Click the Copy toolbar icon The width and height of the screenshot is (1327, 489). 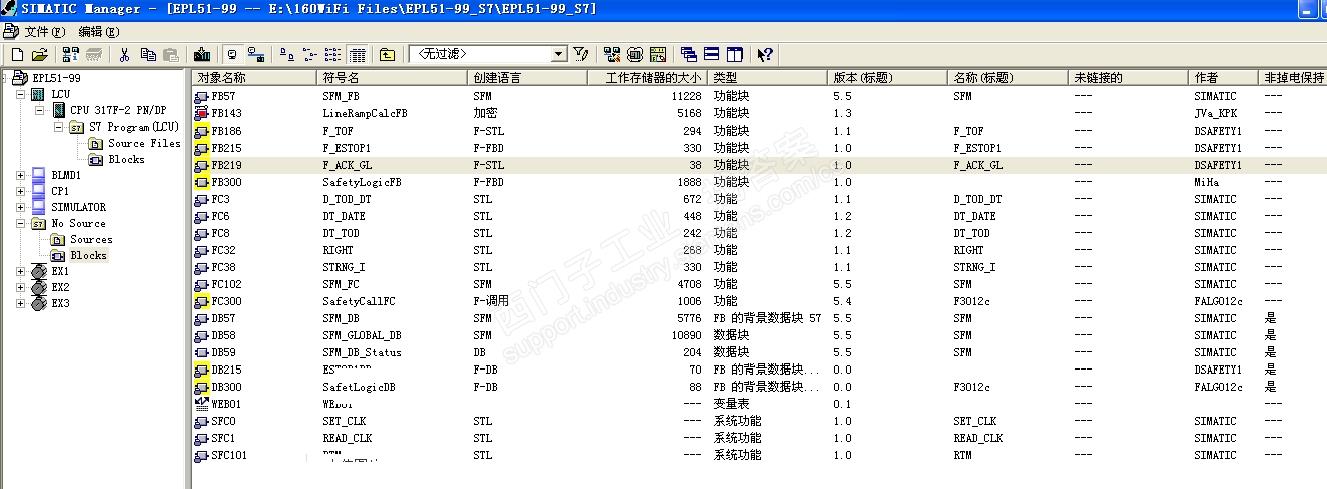(x=148, y=54)
